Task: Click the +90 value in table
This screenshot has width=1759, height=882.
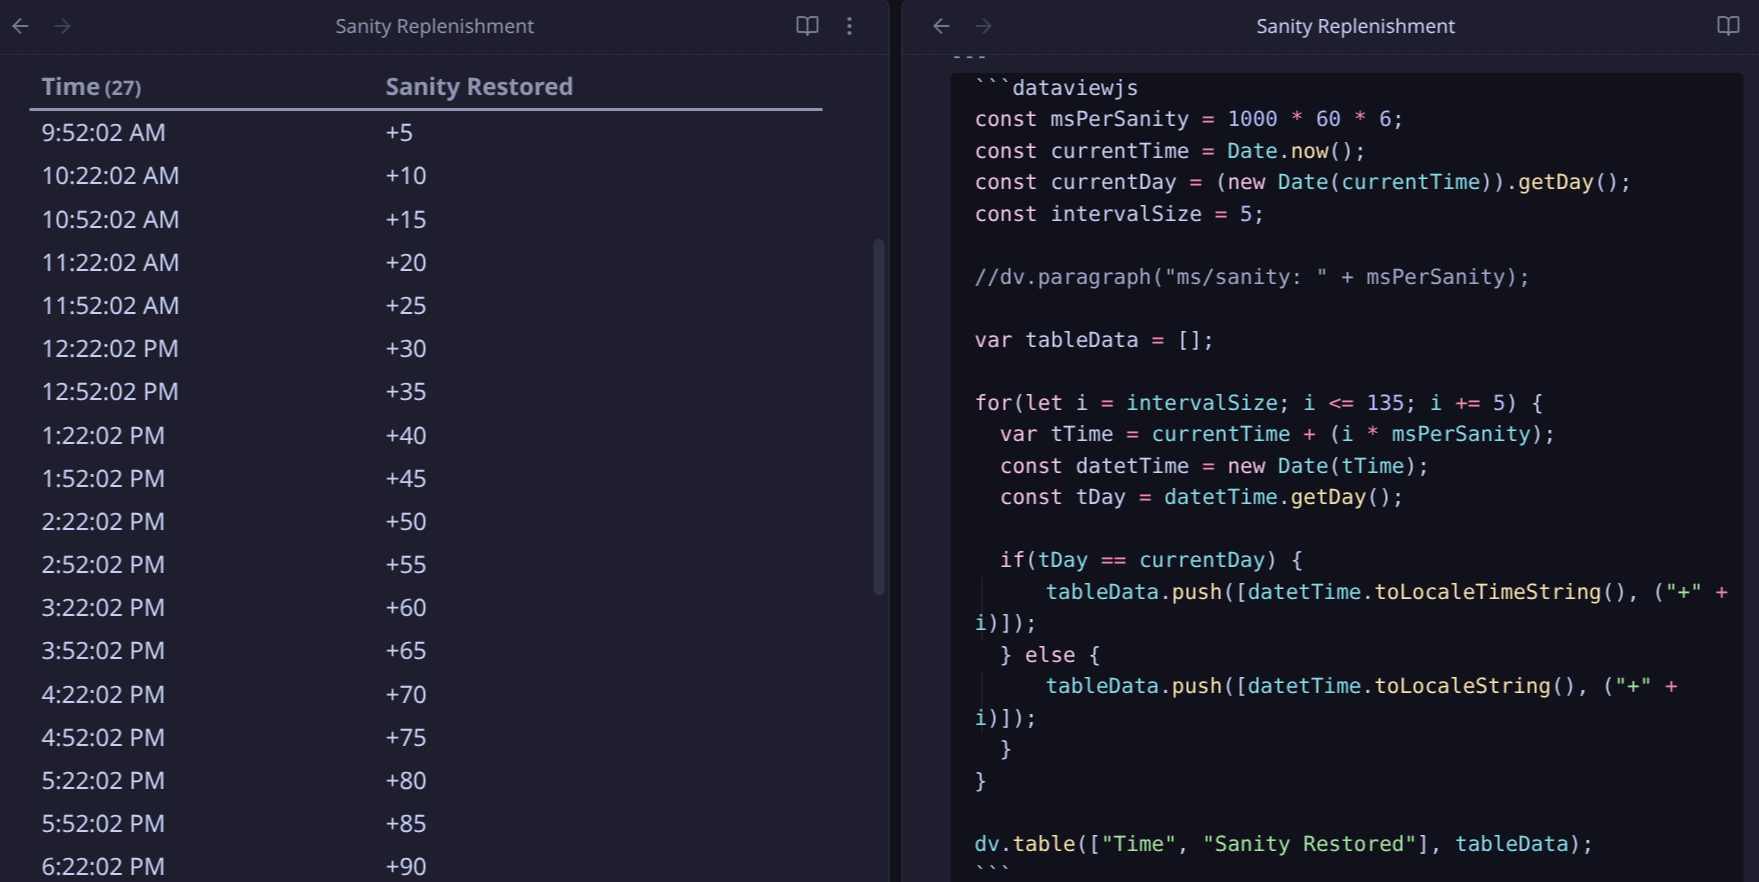Action: (x=406, y=866)
